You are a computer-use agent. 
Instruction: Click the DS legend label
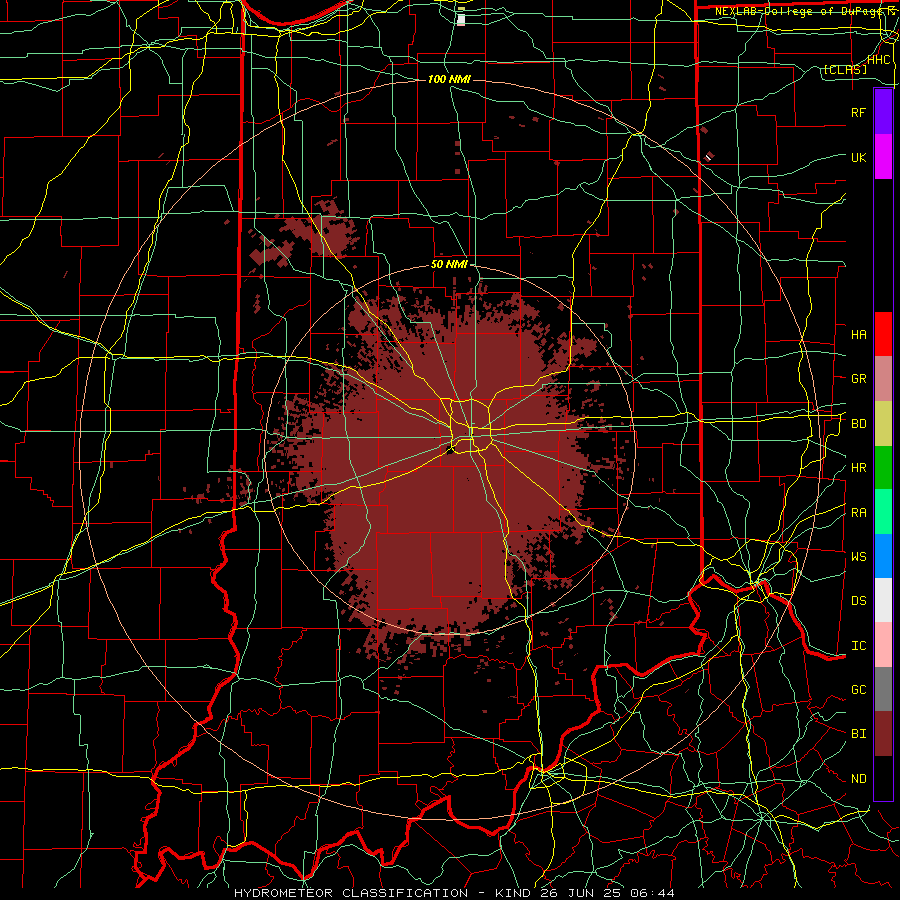pyautogui.click(x=859, y=601)
